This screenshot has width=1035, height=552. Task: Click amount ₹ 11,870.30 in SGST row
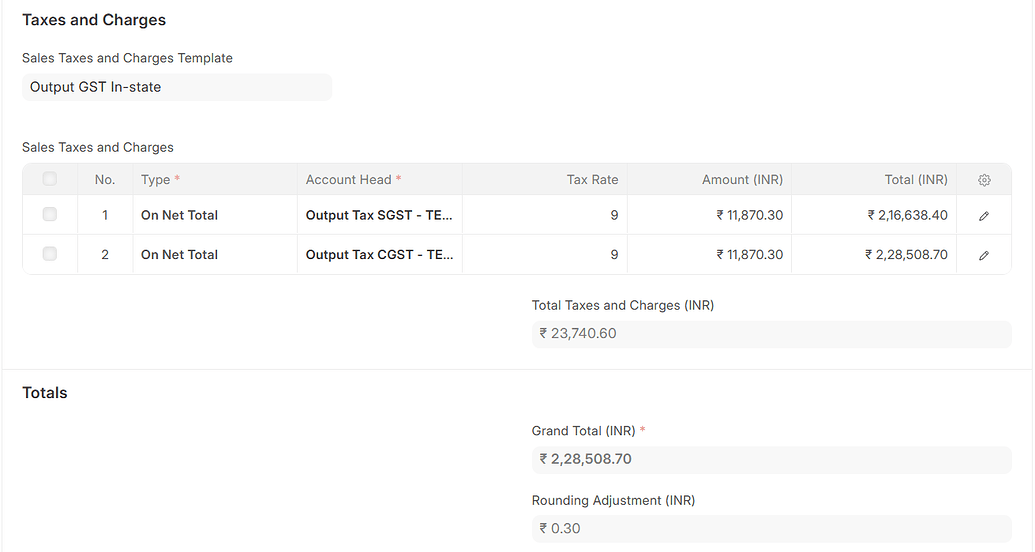[710, 215]
